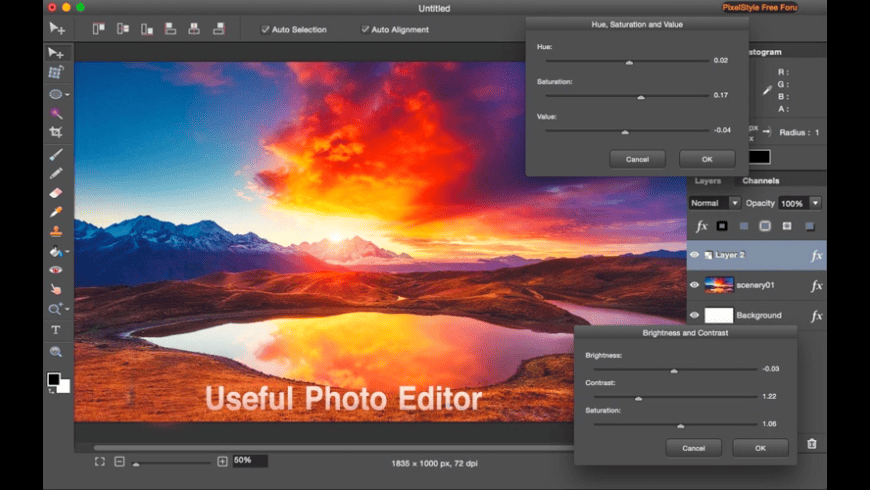Delete layer with the trash icon

[812, 443]
